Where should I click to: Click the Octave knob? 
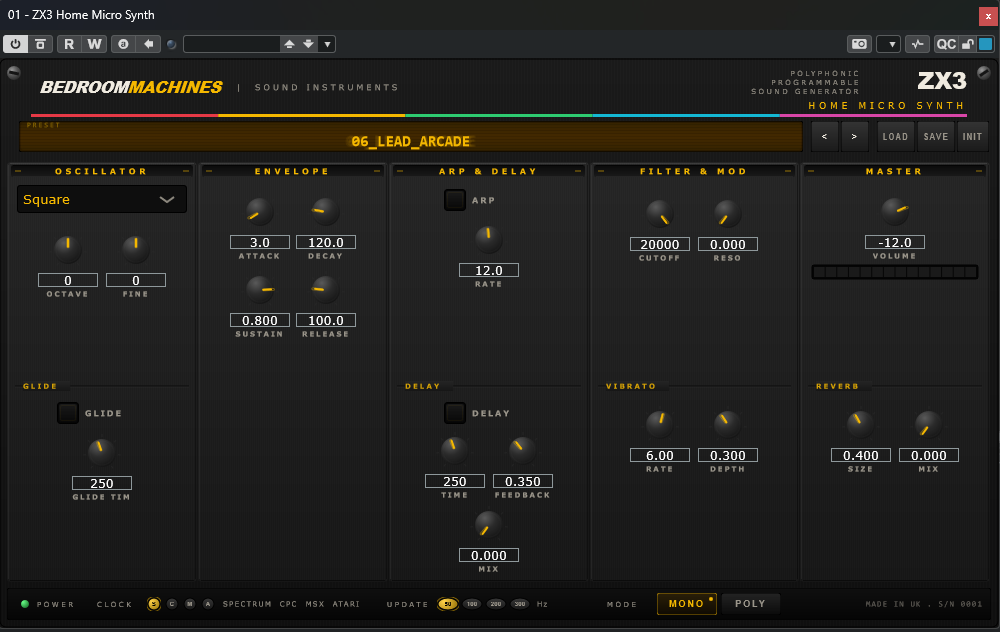click(68, 249)
